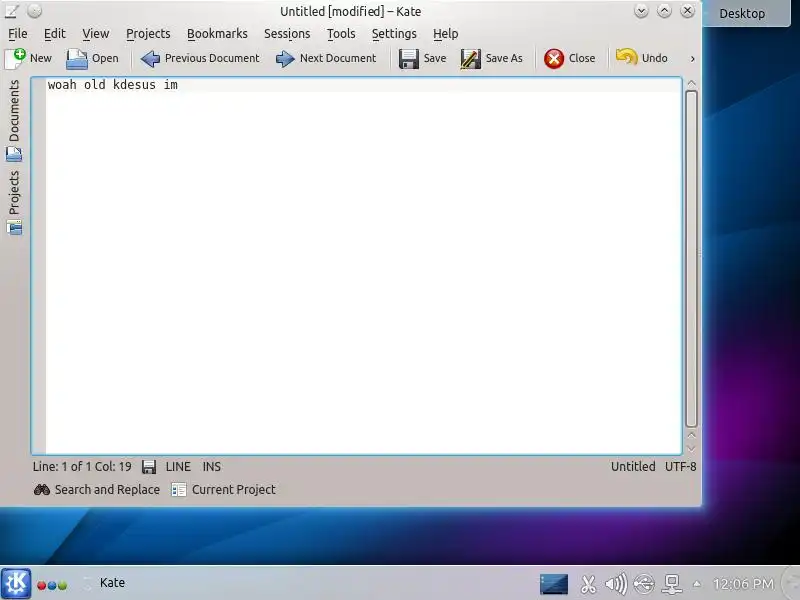Go to Next Document arrow
The width and height of the screenshot is (800, 600).
click(x=285, y=59)
